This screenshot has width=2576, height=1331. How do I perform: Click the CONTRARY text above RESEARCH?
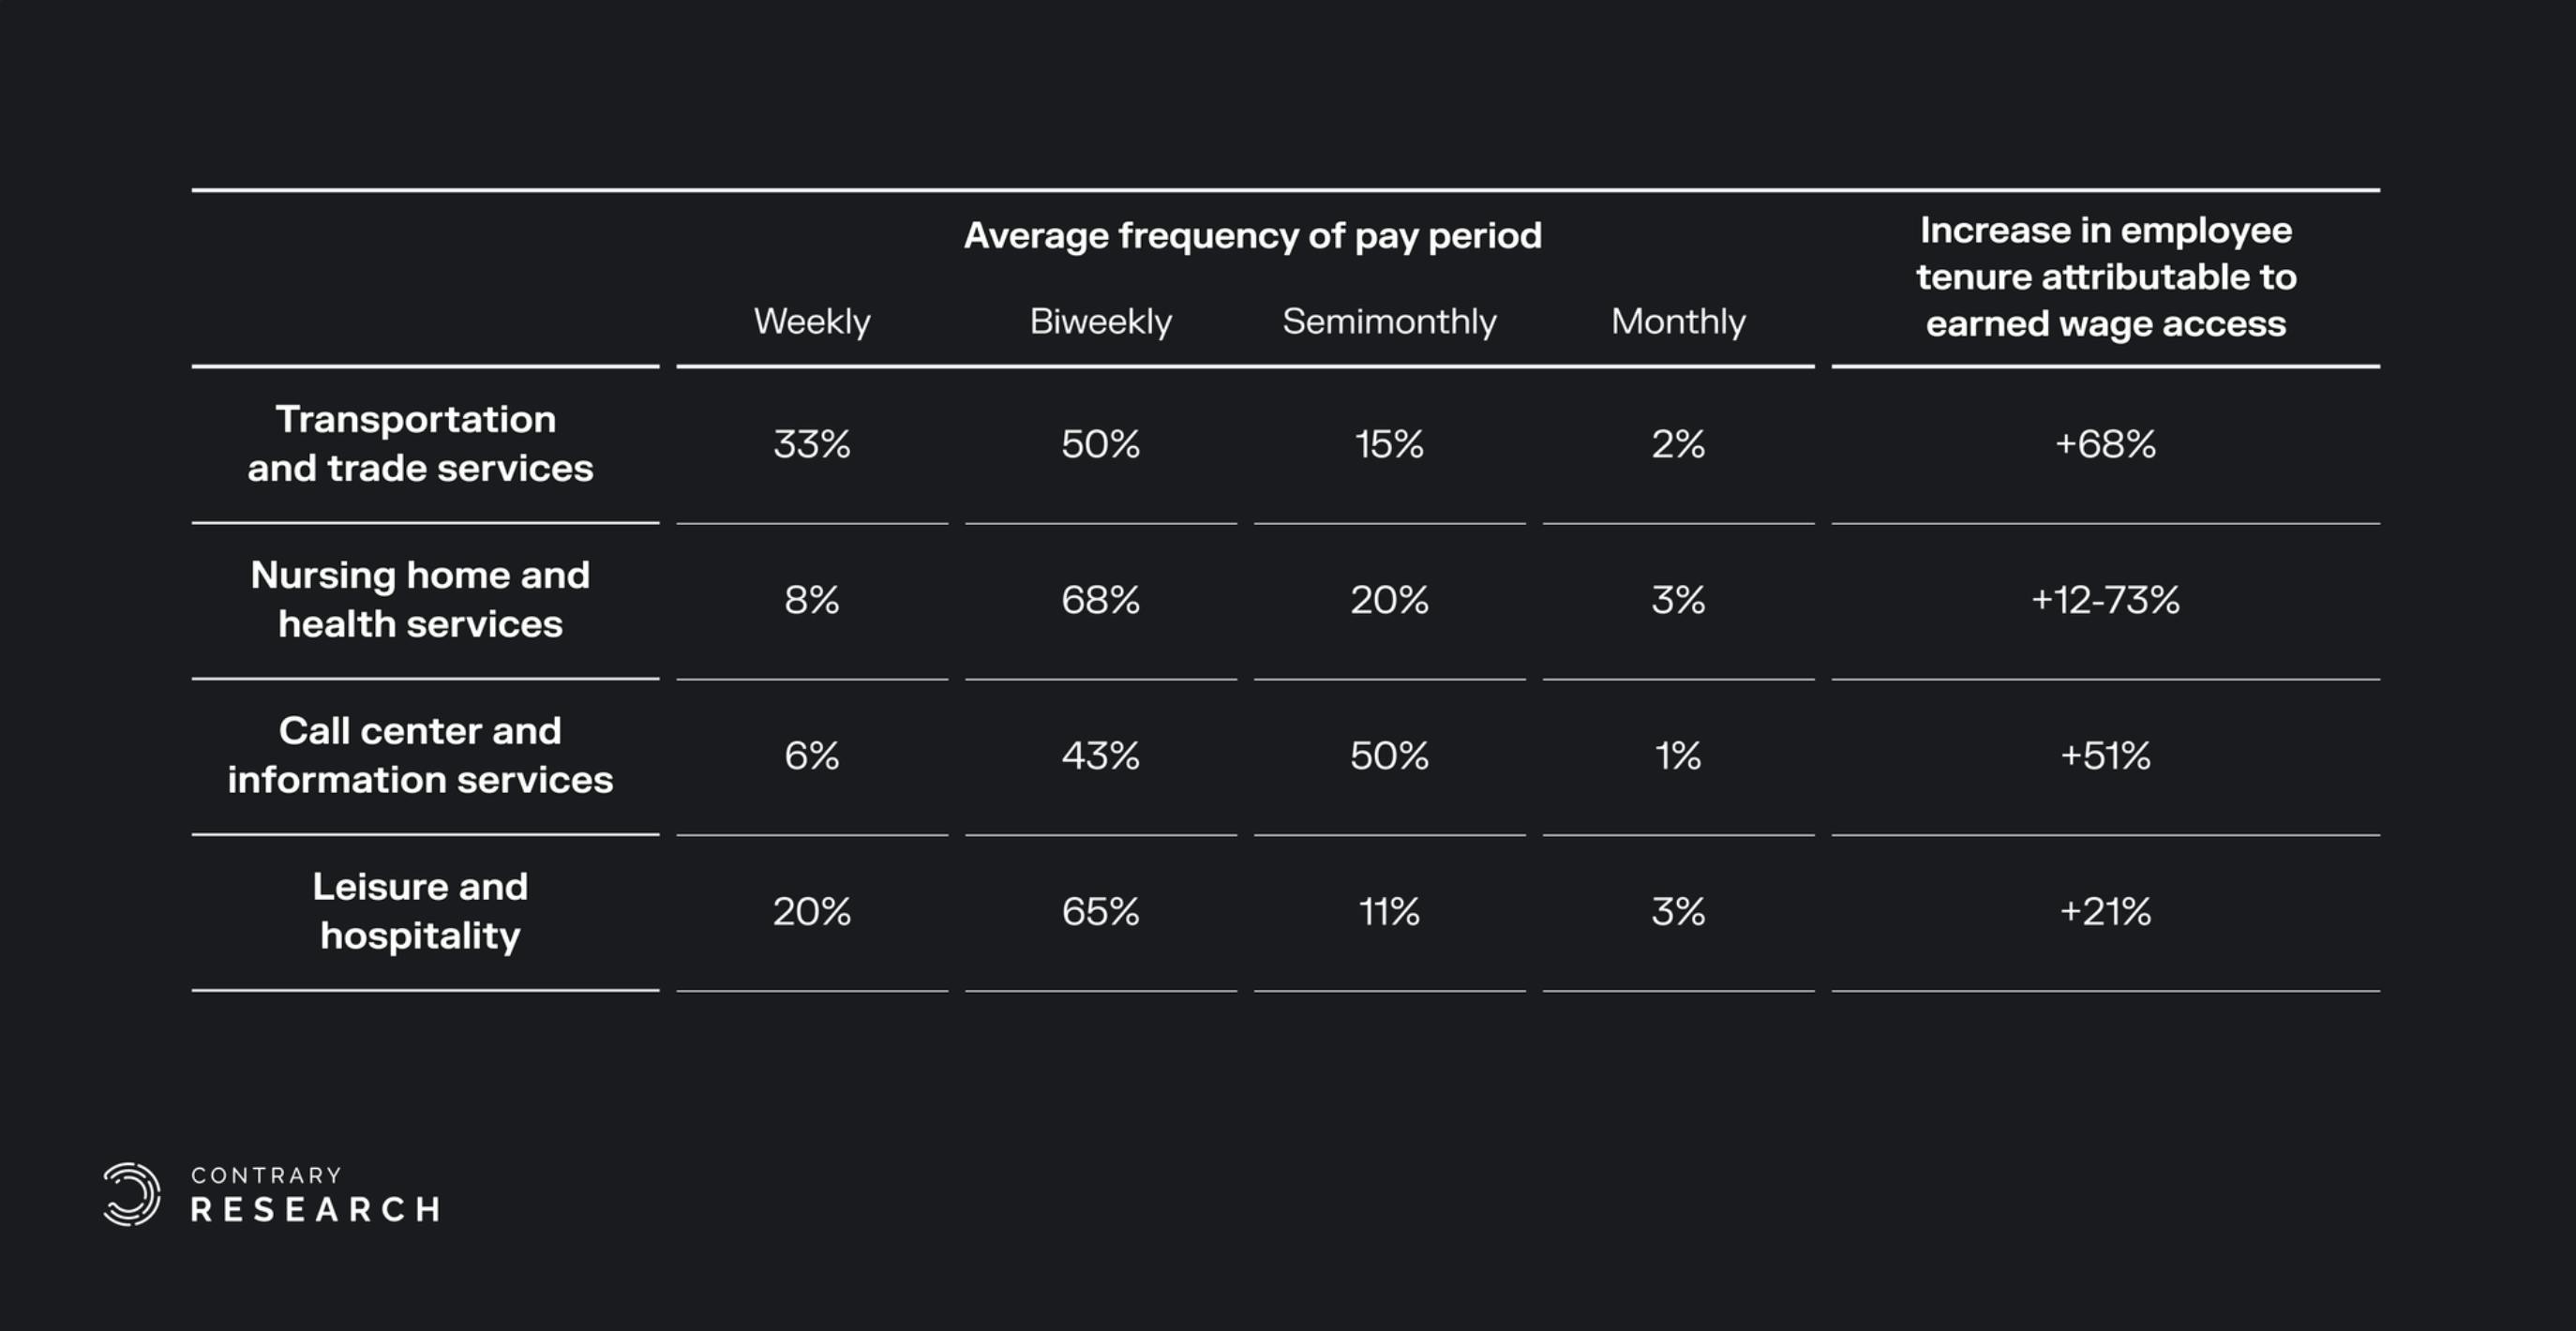click(266, 1175)
